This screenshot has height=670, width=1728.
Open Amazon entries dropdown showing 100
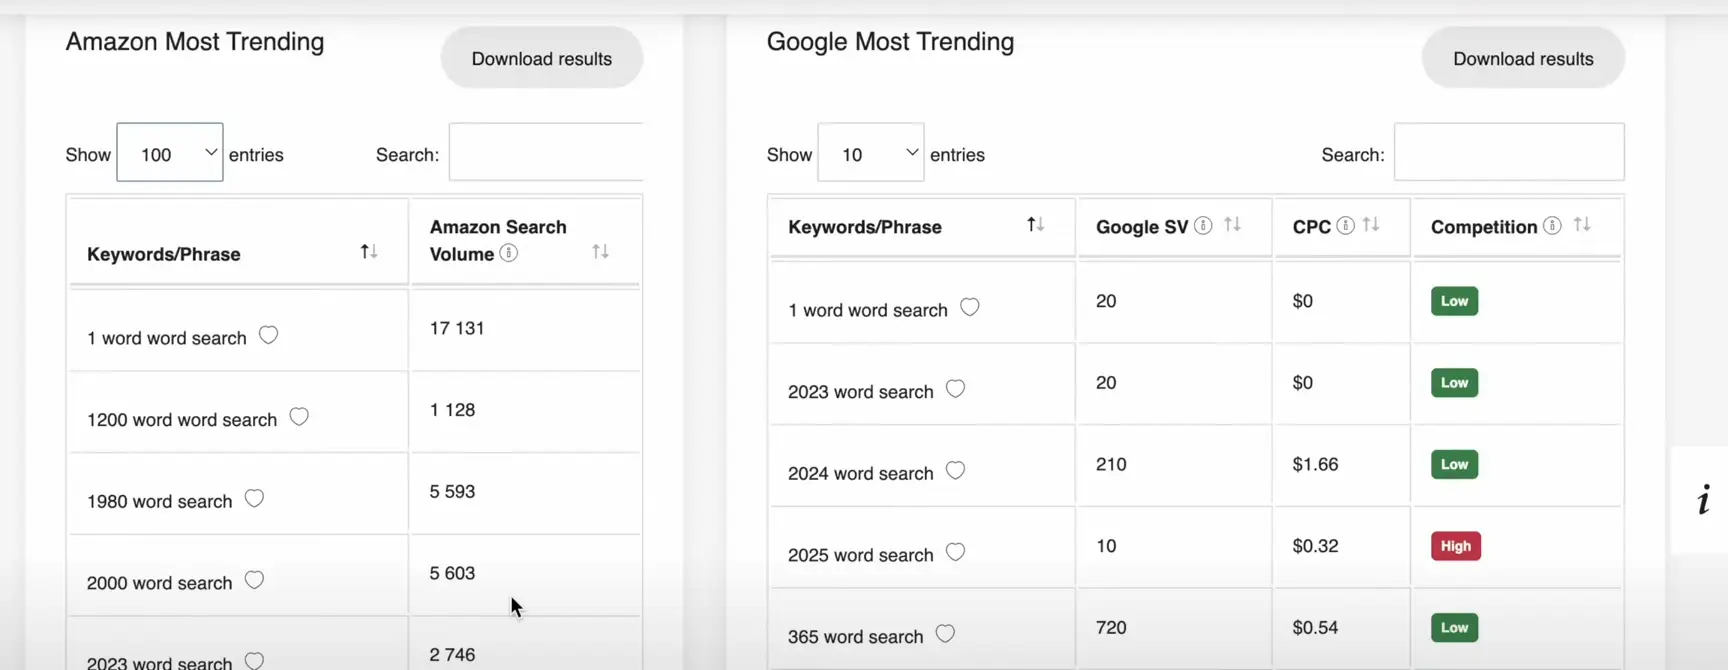pos(170,153)
